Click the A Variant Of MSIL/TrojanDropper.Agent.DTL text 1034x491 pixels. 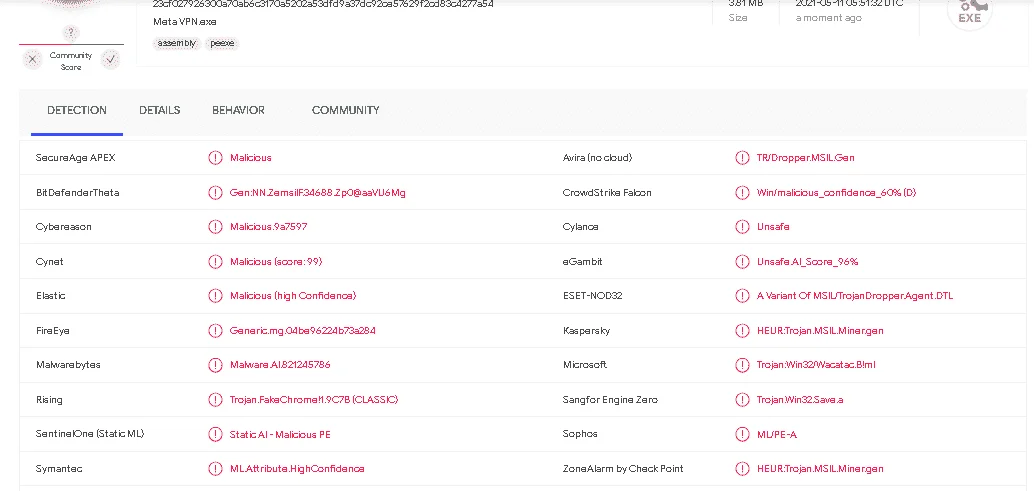[x=855, y=296]
